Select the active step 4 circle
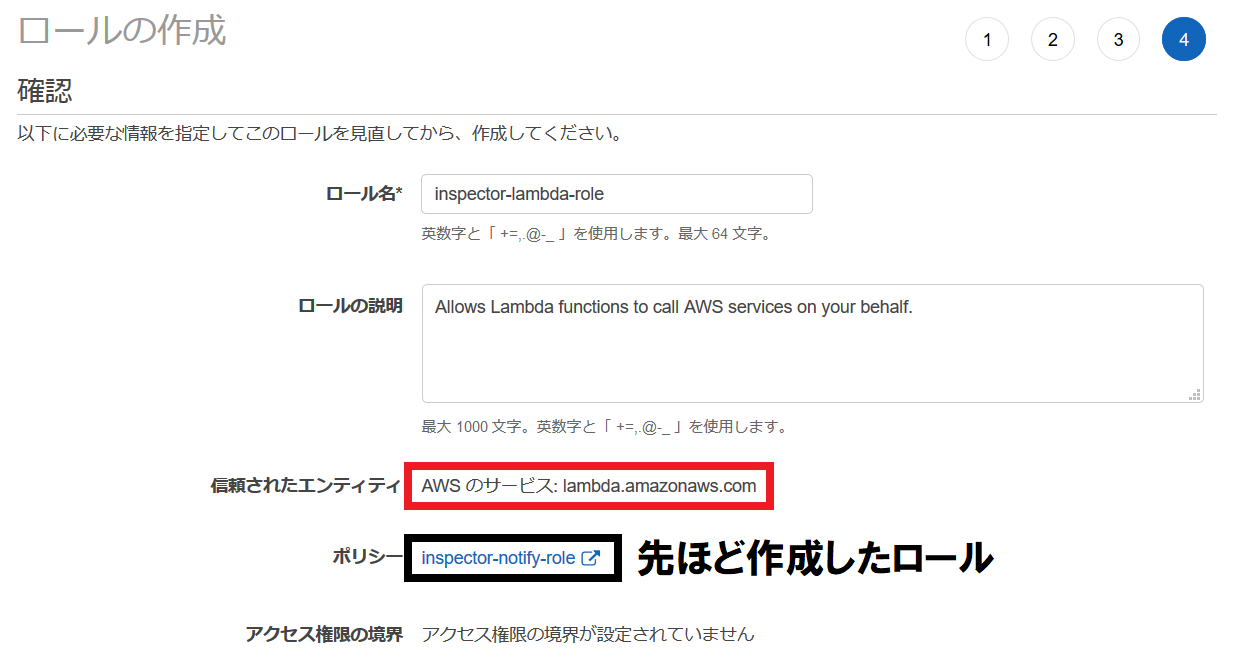This screenshot has width=1243, height=671. [x=1184, y=40]
